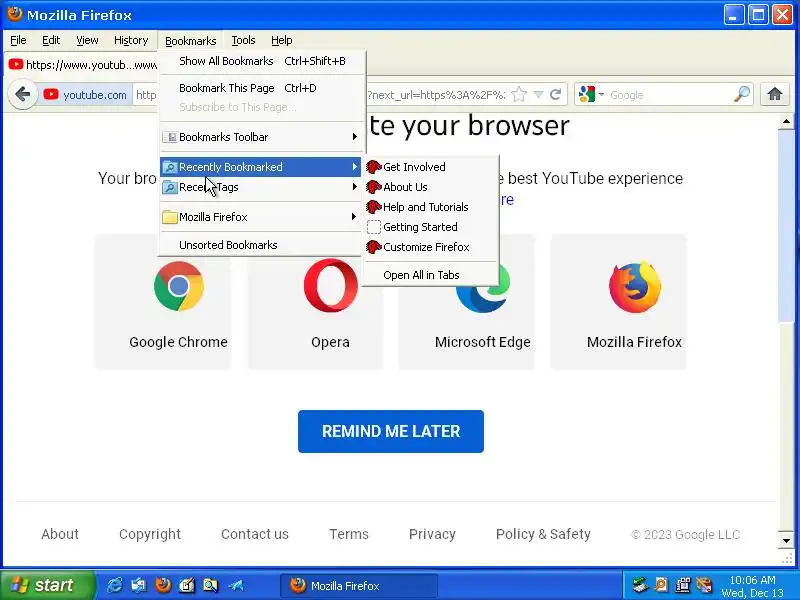Click the scrollbar down arrow
Viewport: 800px width, 600px height.
click(786, 540)
